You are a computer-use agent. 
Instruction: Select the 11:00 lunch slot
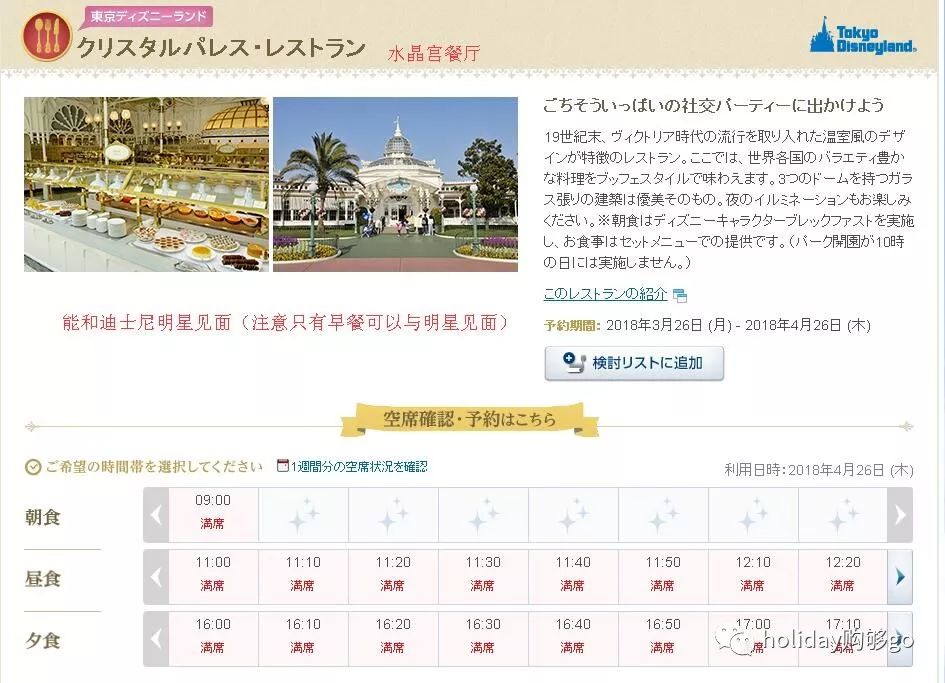213,577
